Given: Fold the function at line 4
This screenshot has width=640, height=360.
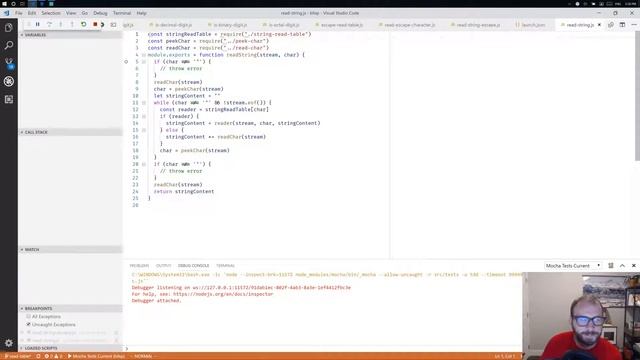Looking at the screenshot, I should 144,55.
